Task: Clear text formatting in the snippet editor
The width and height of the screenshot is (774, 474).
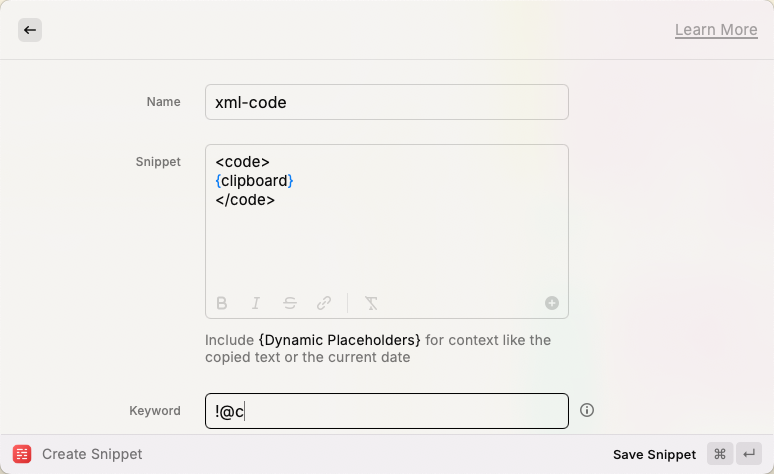Action: click(371, 303)
